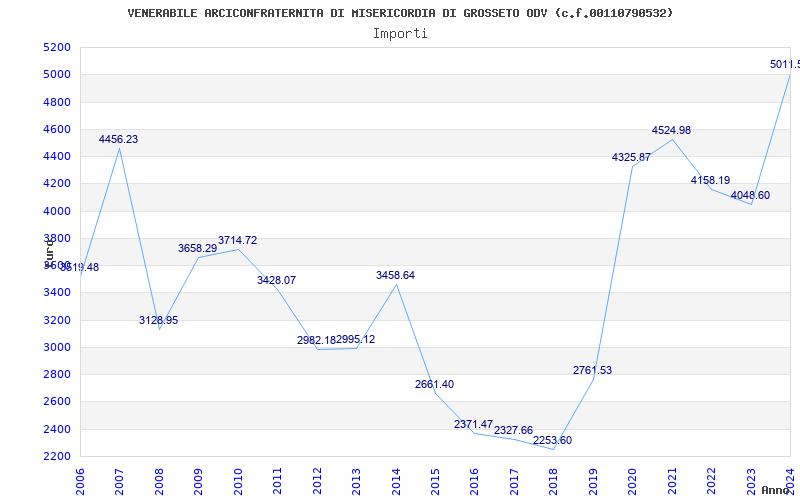The width and height of the screenshot is (800, 500).
Task: Select the 4400 y-axis value
Action: coord(57,156)
